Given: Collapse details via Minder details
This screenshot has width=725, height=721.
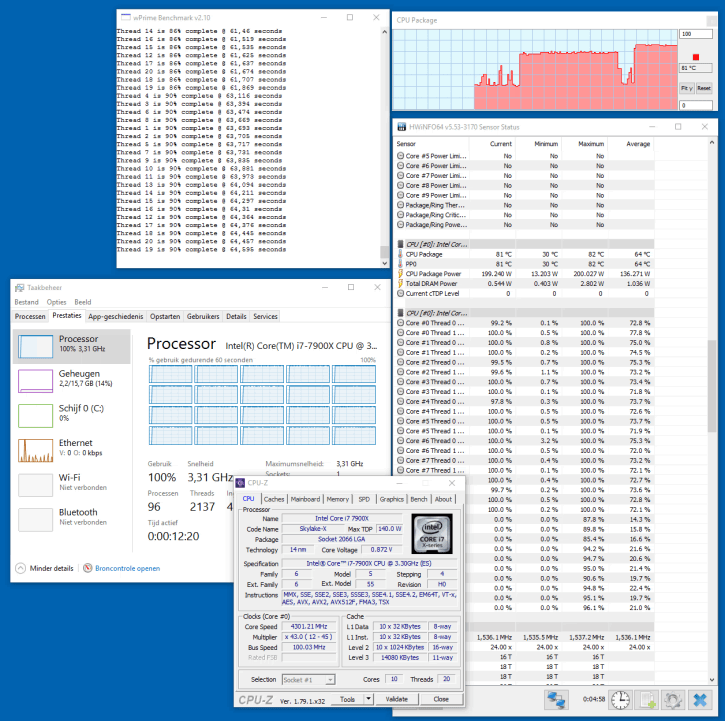Looking at the screenshot, I should pos(44,568).
